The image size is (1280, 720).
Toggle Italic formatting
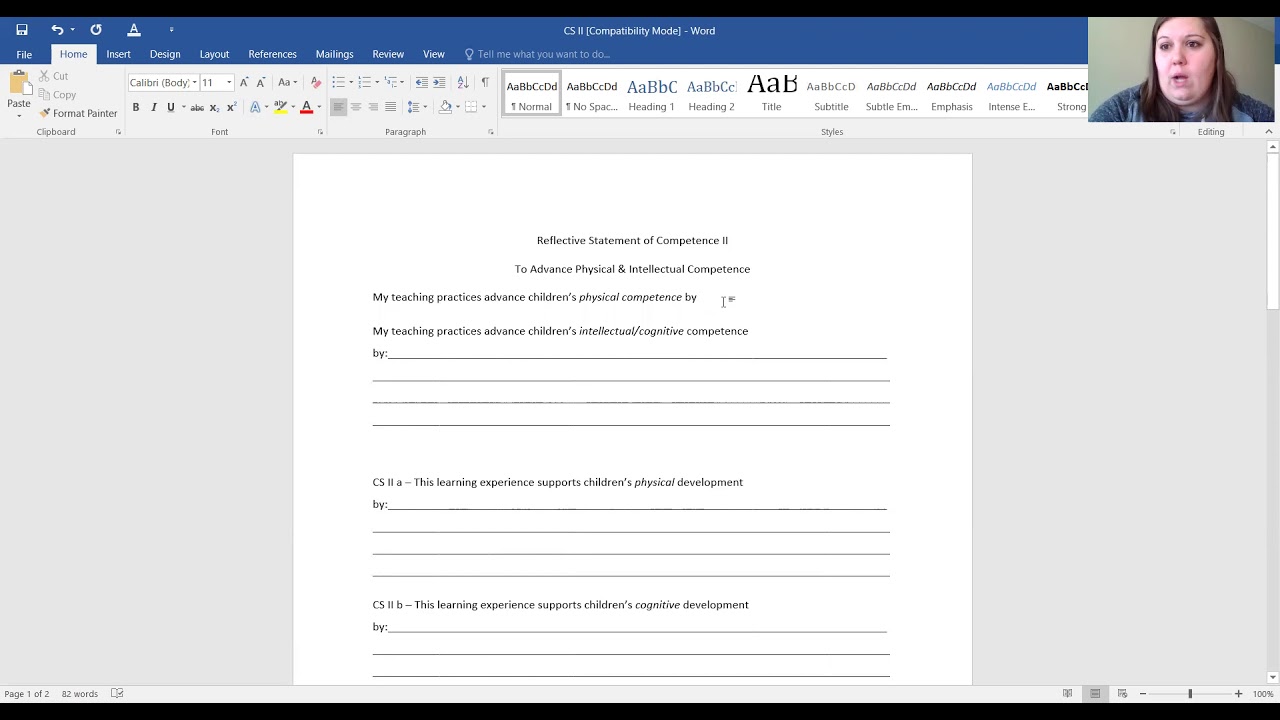pyautogui.click(x=153, y=107)
